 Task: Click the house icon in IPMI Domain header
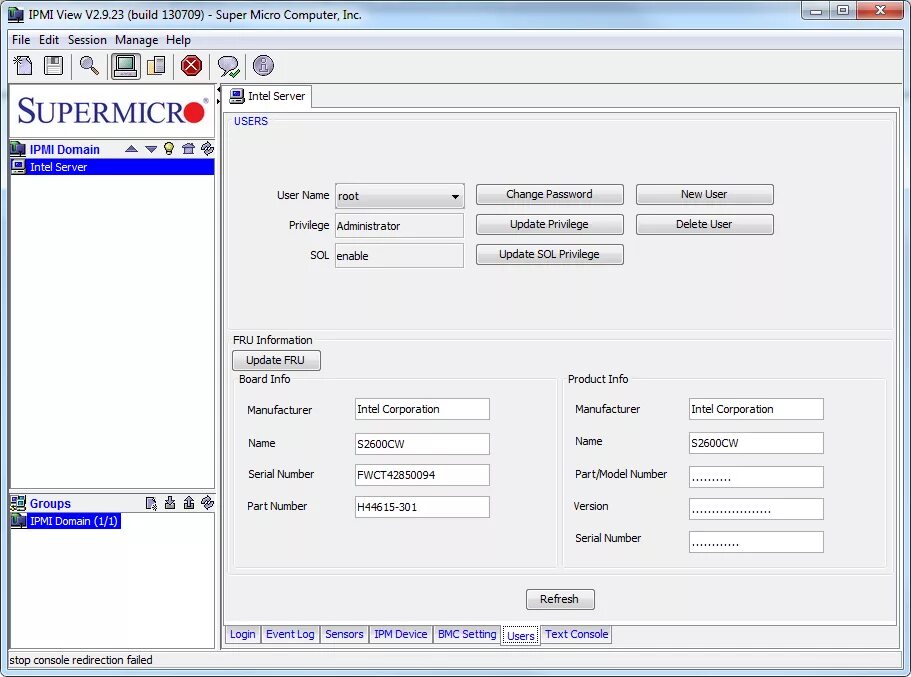pyautogui.click(x=188, y=148)
